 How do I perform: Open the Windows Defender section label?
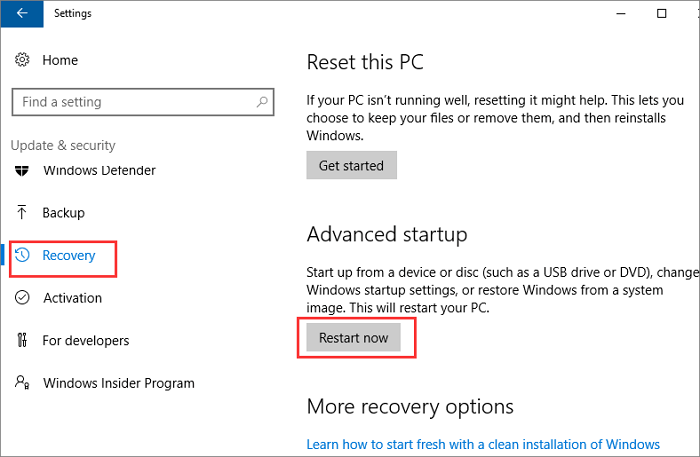pyautogui.click(x=99, y=171)
